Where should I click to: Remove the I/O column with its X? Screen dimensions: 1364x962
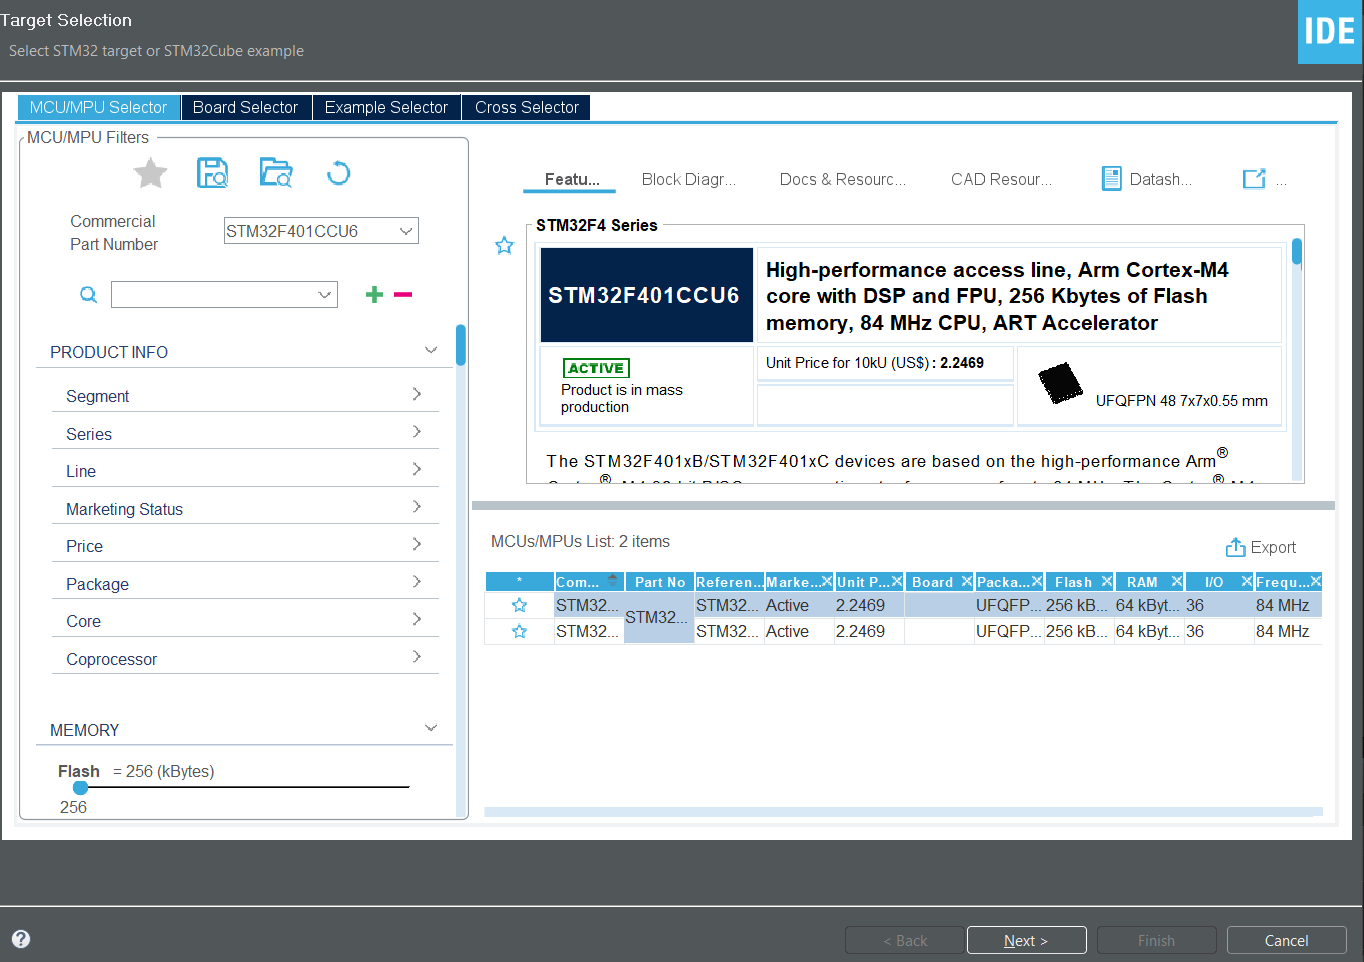pyautogui.click(x=1247, y=581)
